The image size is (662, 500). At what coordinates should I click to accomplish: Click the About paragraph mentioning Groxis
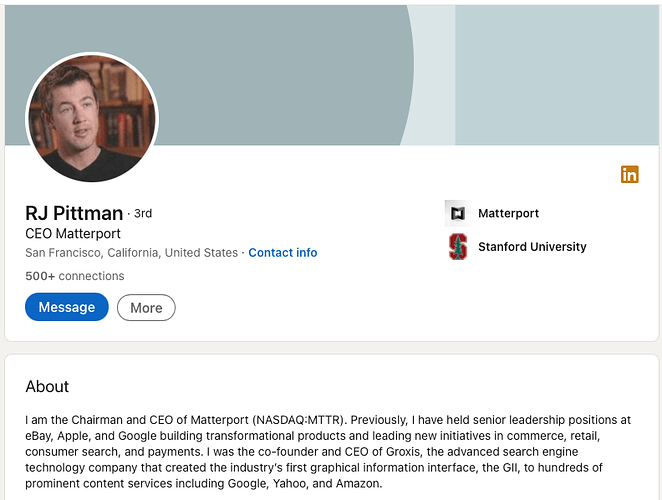tap(328, 451)
